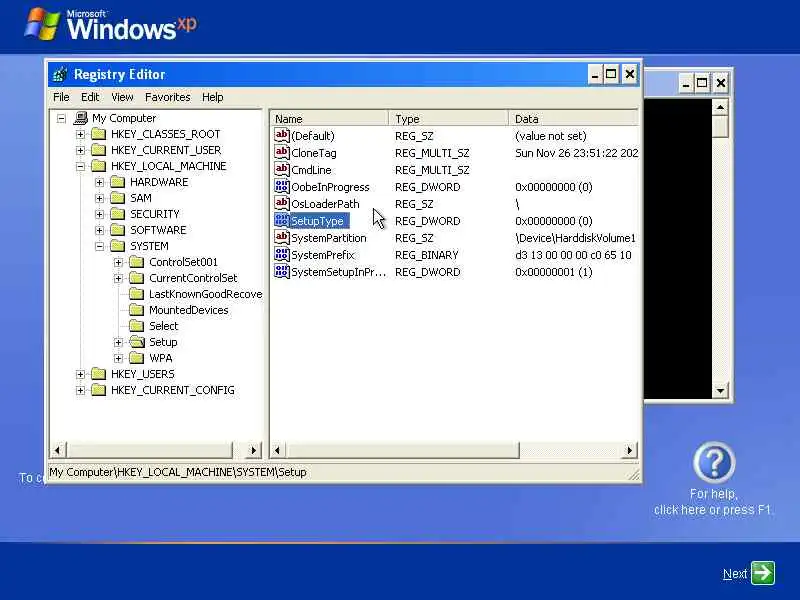The image size is (800, 600).
Task: Expand the Setup key subtree
Action: click(119, 342)
